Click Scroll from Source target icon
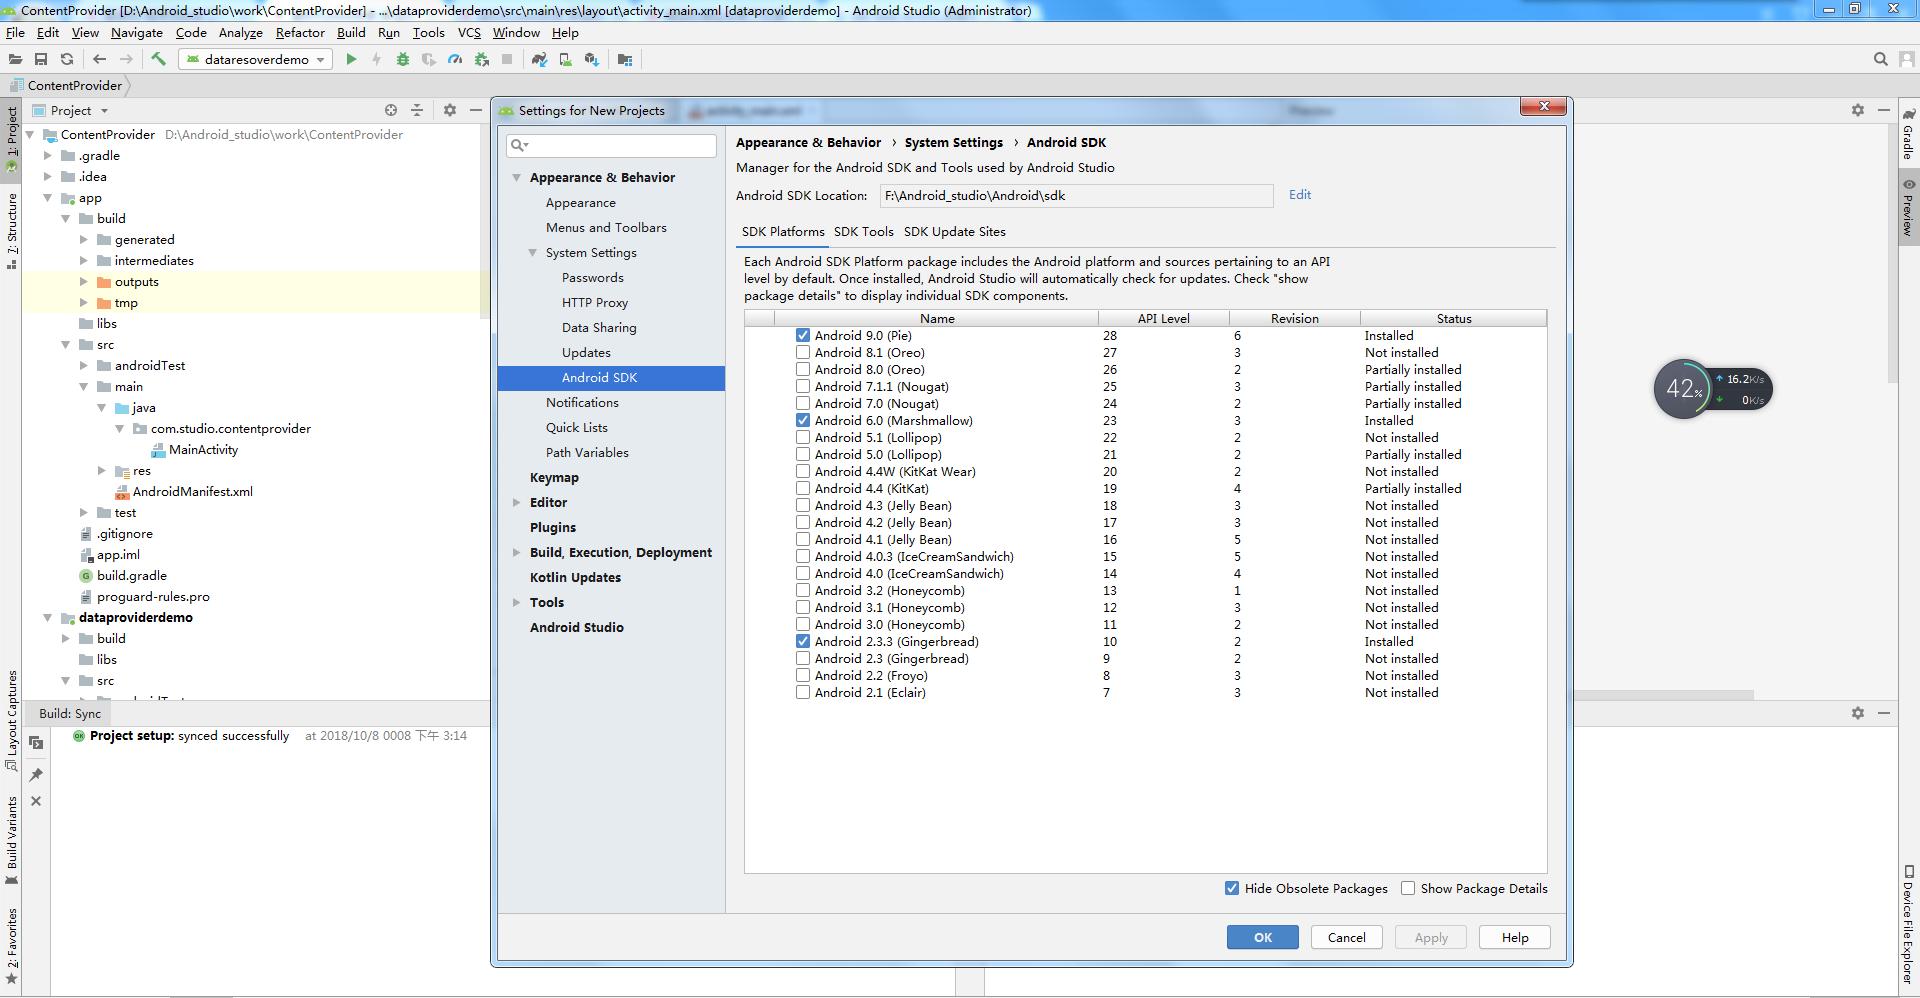The height and width of the screenshot is (998, 1920). [x=391, y=110]
